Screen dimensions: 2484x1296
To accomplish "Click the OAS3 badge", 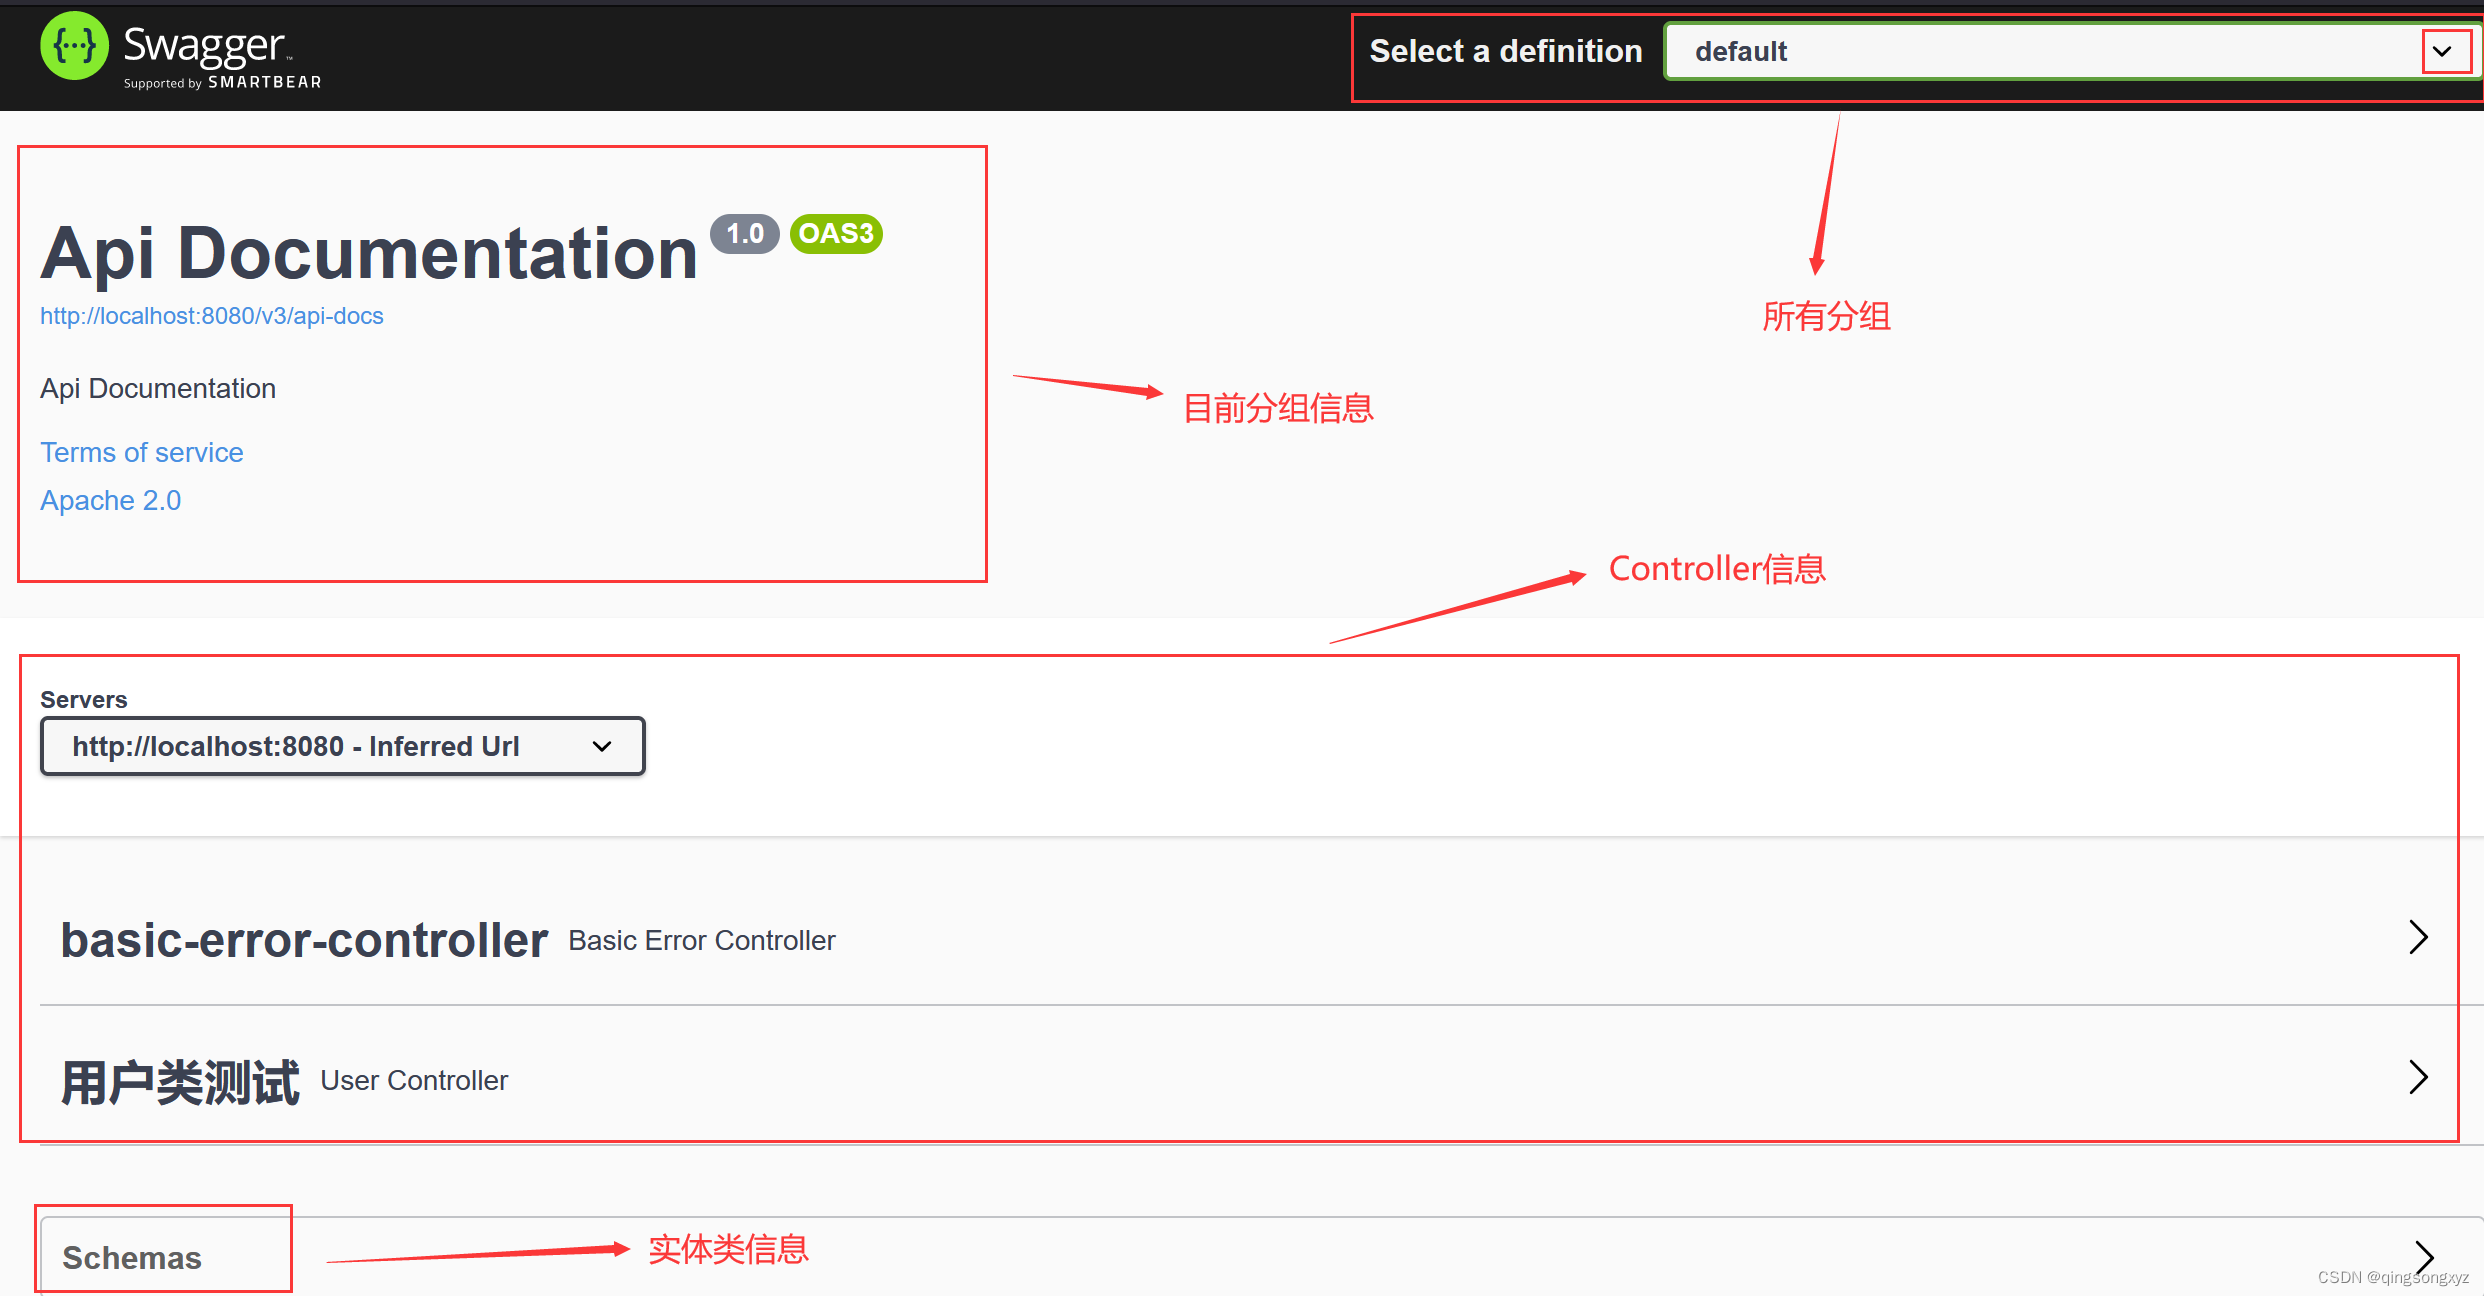I will coord(836,234).
